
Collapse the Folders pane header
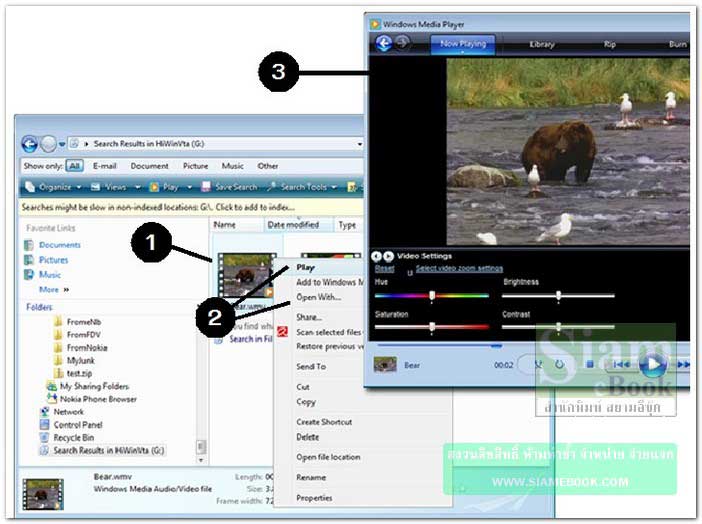(39, 307)
